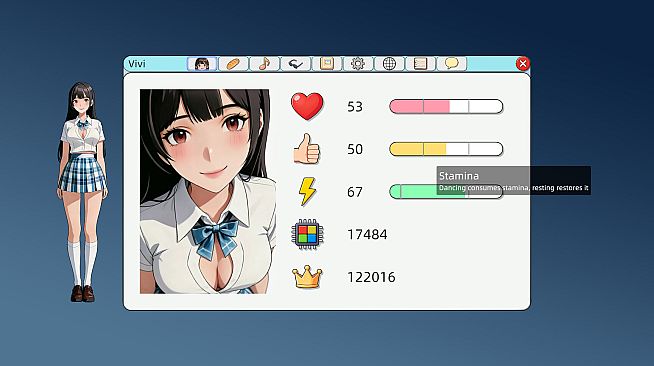Open the sunglasses accessories tab
Image resolution: width=654 pixels, height=366 pixels.
[296, 64]
